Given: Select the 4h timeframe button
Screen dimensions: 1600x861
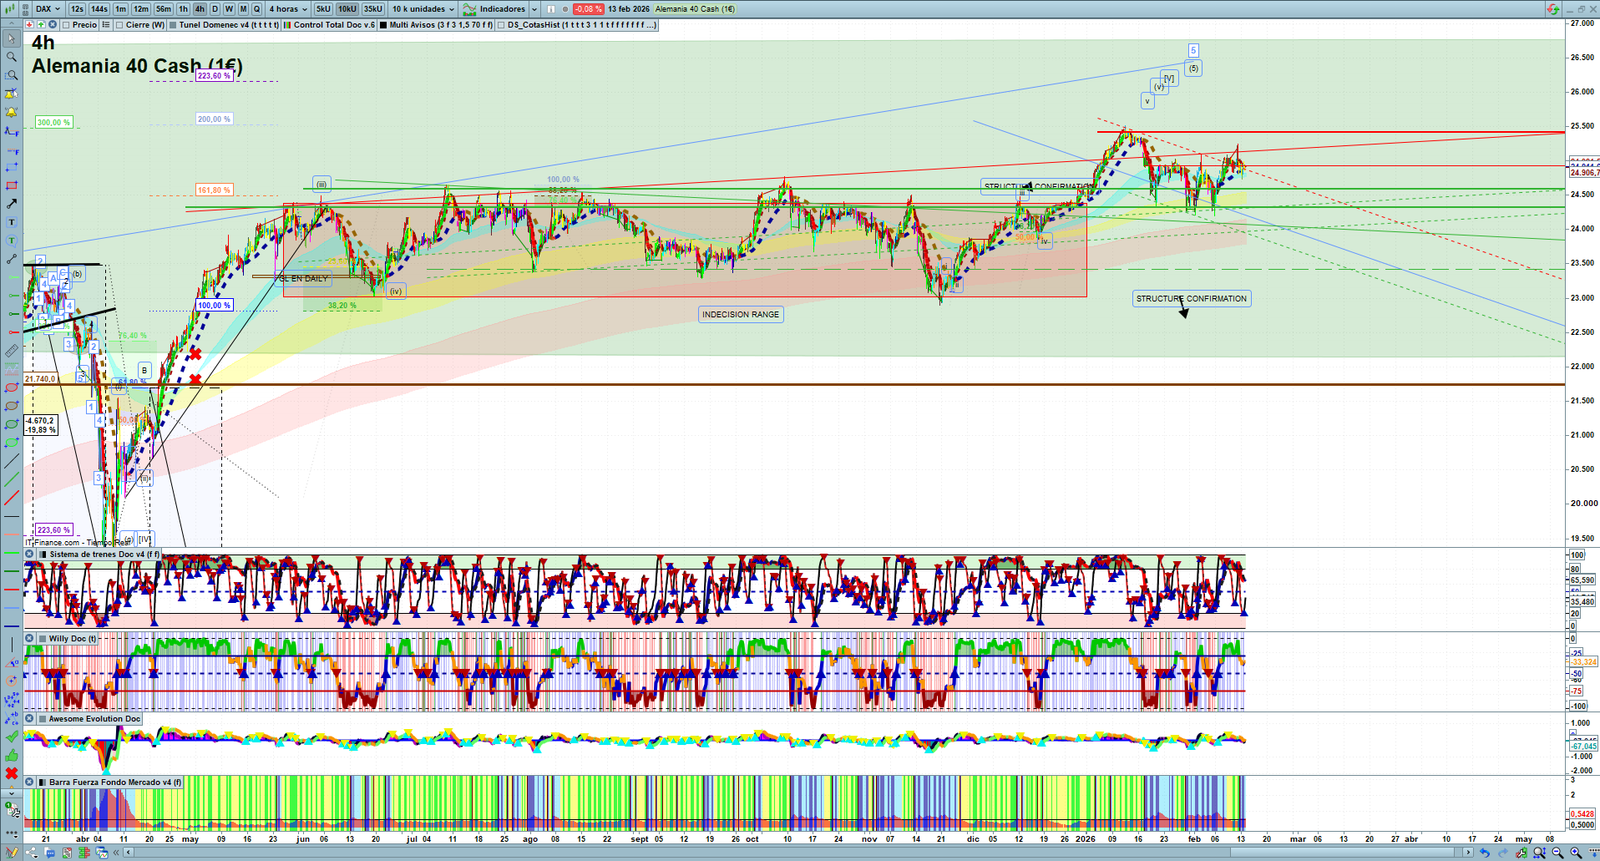Looking at the screenshot, I should [x=199, y=9].
